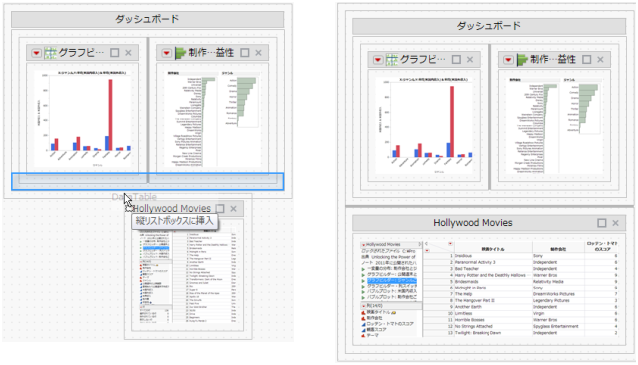The width and height of the screenshot is (638, 365).
Task: Open red triangle menu of 制作…益性 in right dashboard
Action: coord(508,60)
